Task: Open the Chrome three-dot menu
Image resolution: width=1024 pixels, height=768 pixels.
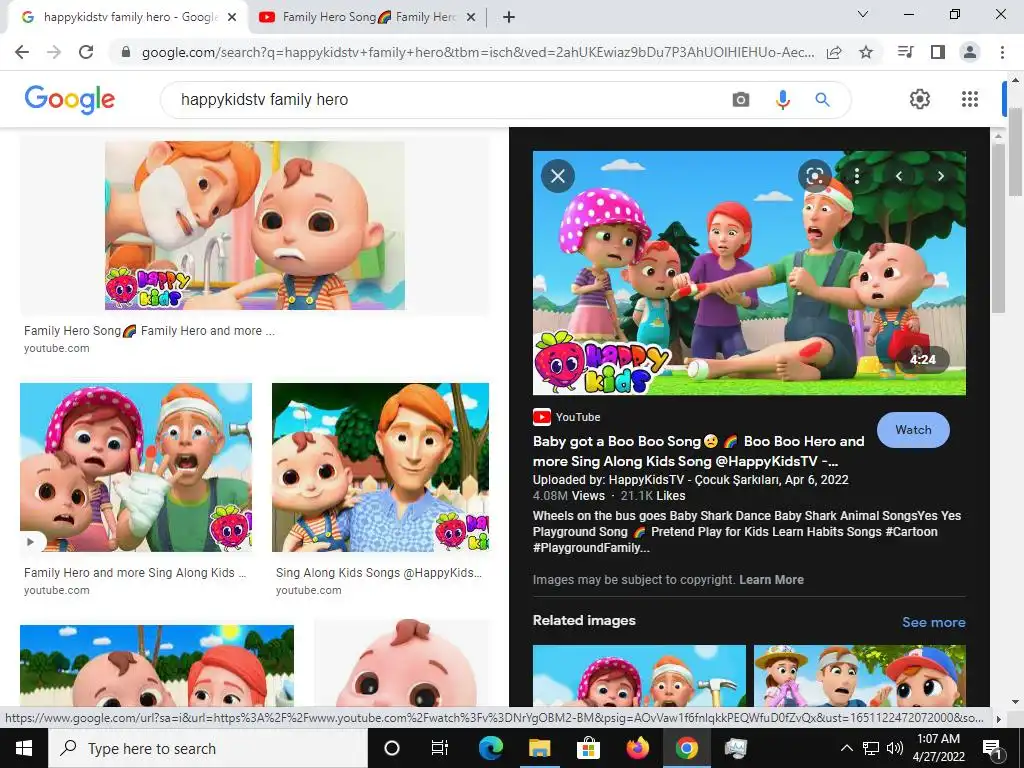Action: (x=1002, y=52)
